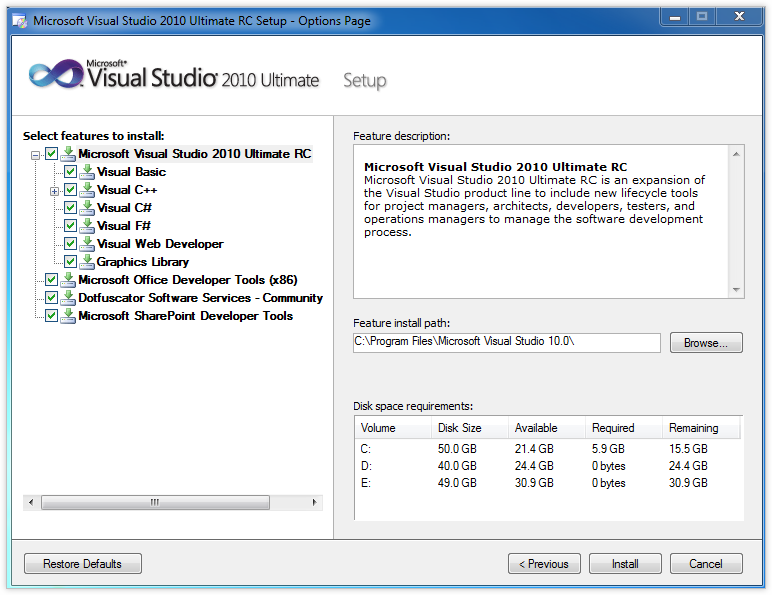Screen dimensions: 772x595
Task: Select Dotfuscator Software Services - Community item
Action: click(x=200, y=298)
